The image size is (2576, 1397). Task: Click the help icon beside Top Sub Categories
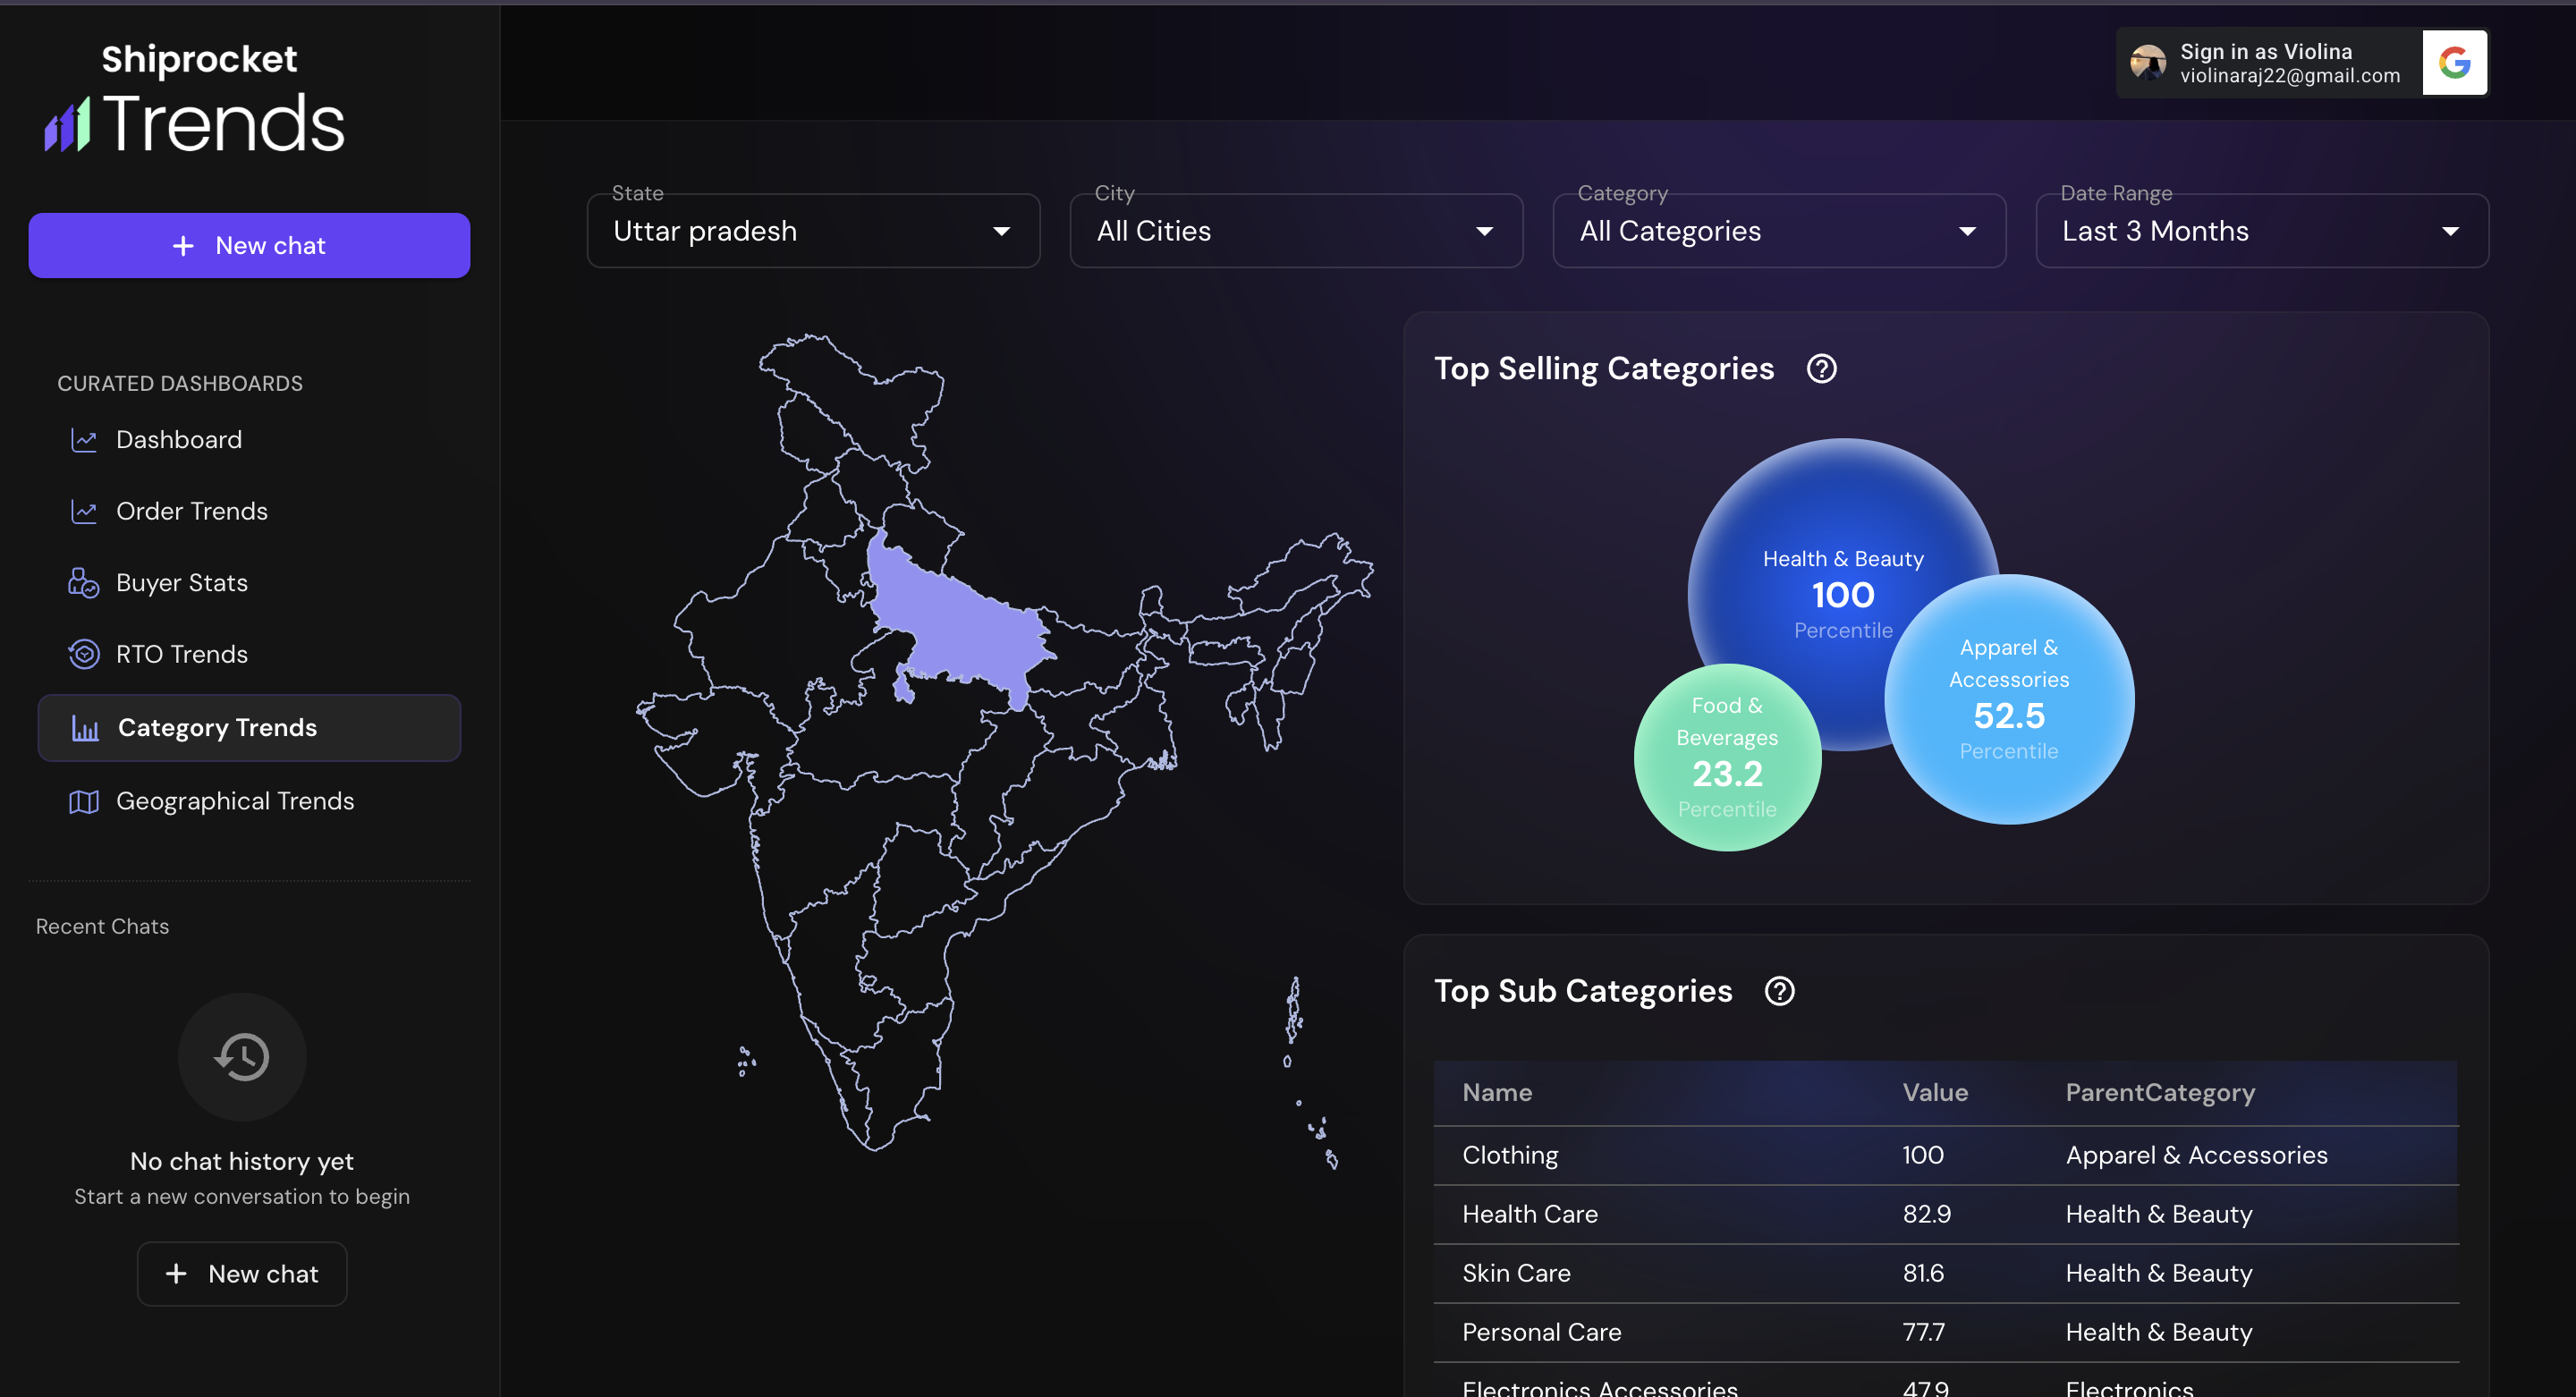[1779, 991]
